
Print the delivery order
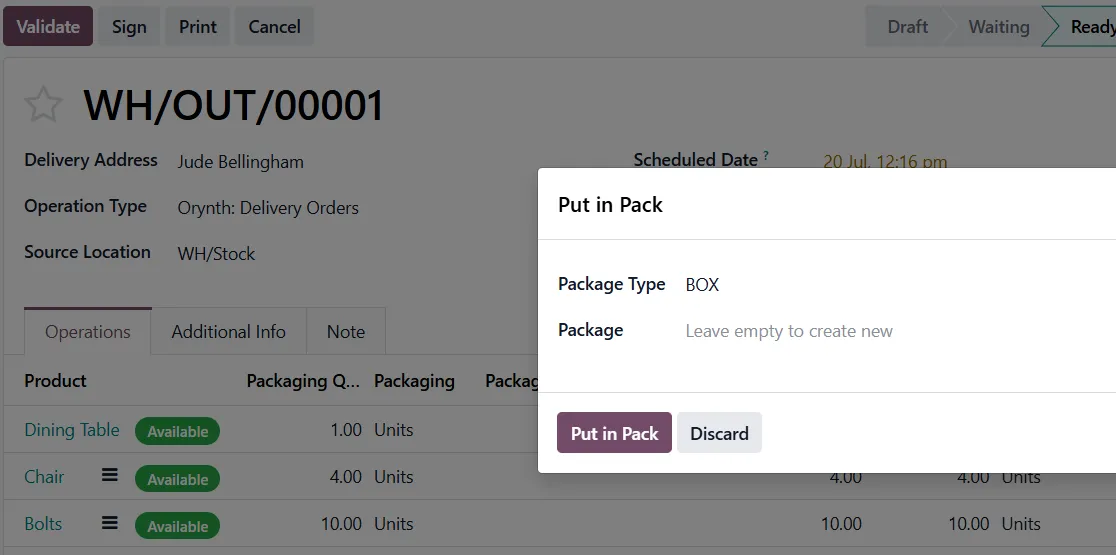point(198,26)
